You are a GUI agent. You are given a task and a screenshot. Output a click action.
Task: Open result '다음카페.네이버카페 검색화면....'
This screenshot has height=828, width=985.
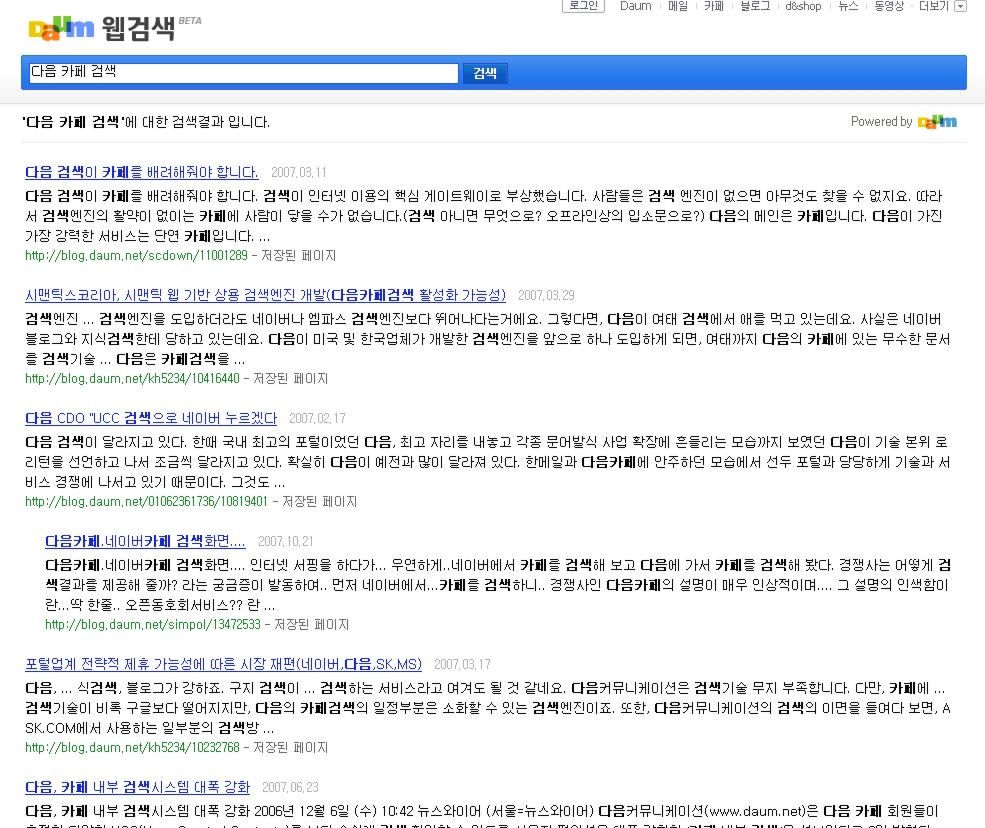pos(145,541)
